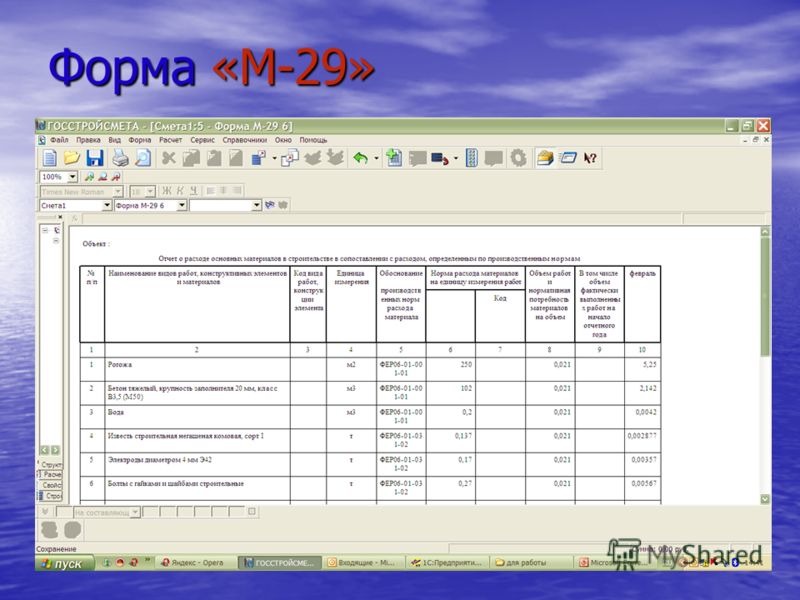Viewport: 800px width, 600px height.
Task: Toggle bold Ж formatting button
Action: coord(166,191)
